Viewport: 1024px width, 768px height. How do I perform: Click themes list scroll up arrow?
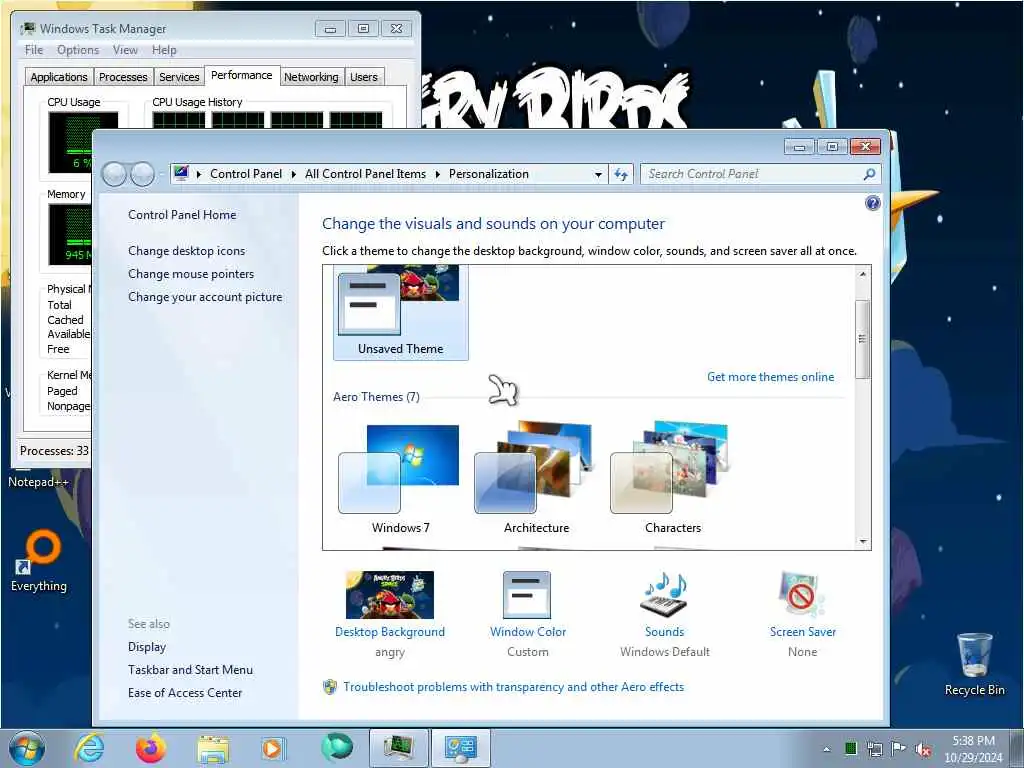point(863,274)
